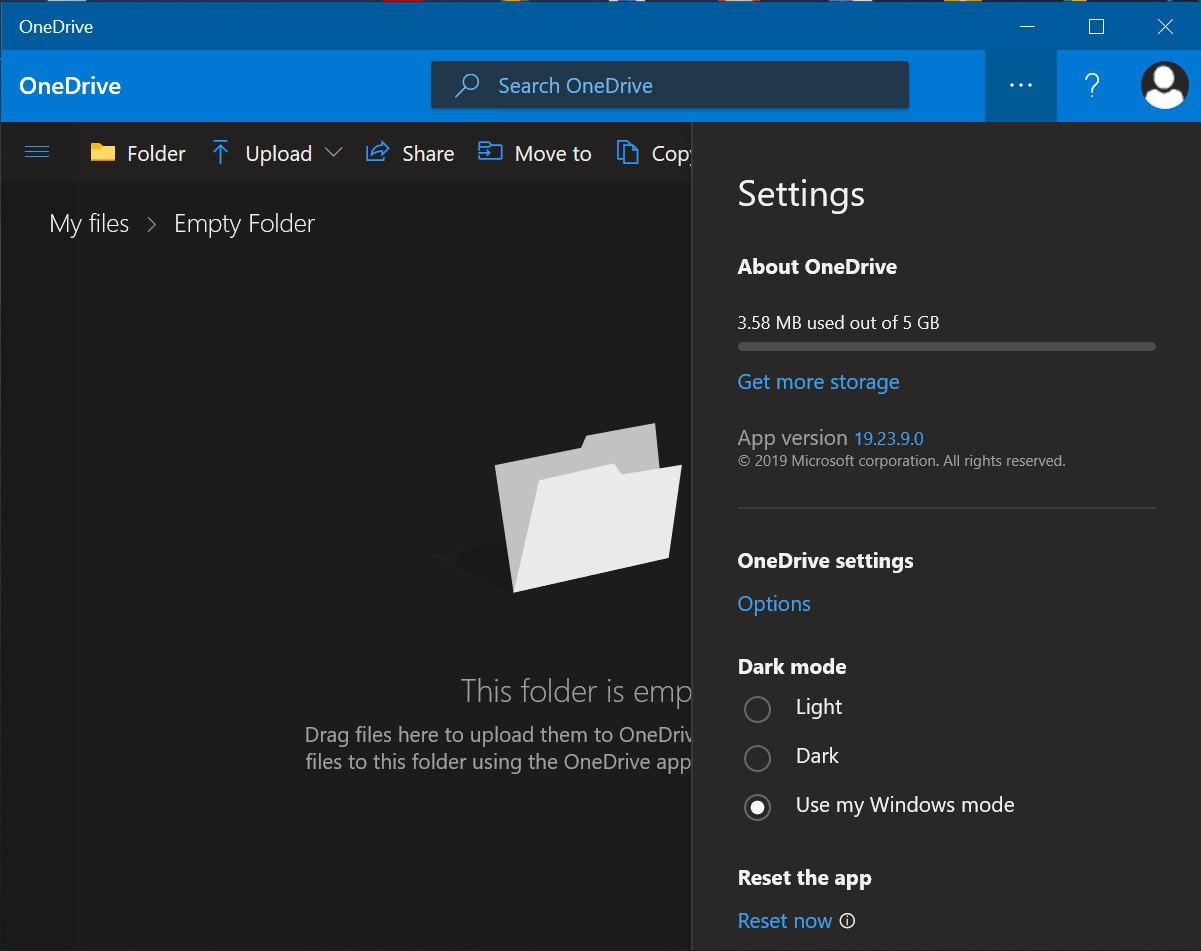Open the question mark help

click(x=1092, y=86)
